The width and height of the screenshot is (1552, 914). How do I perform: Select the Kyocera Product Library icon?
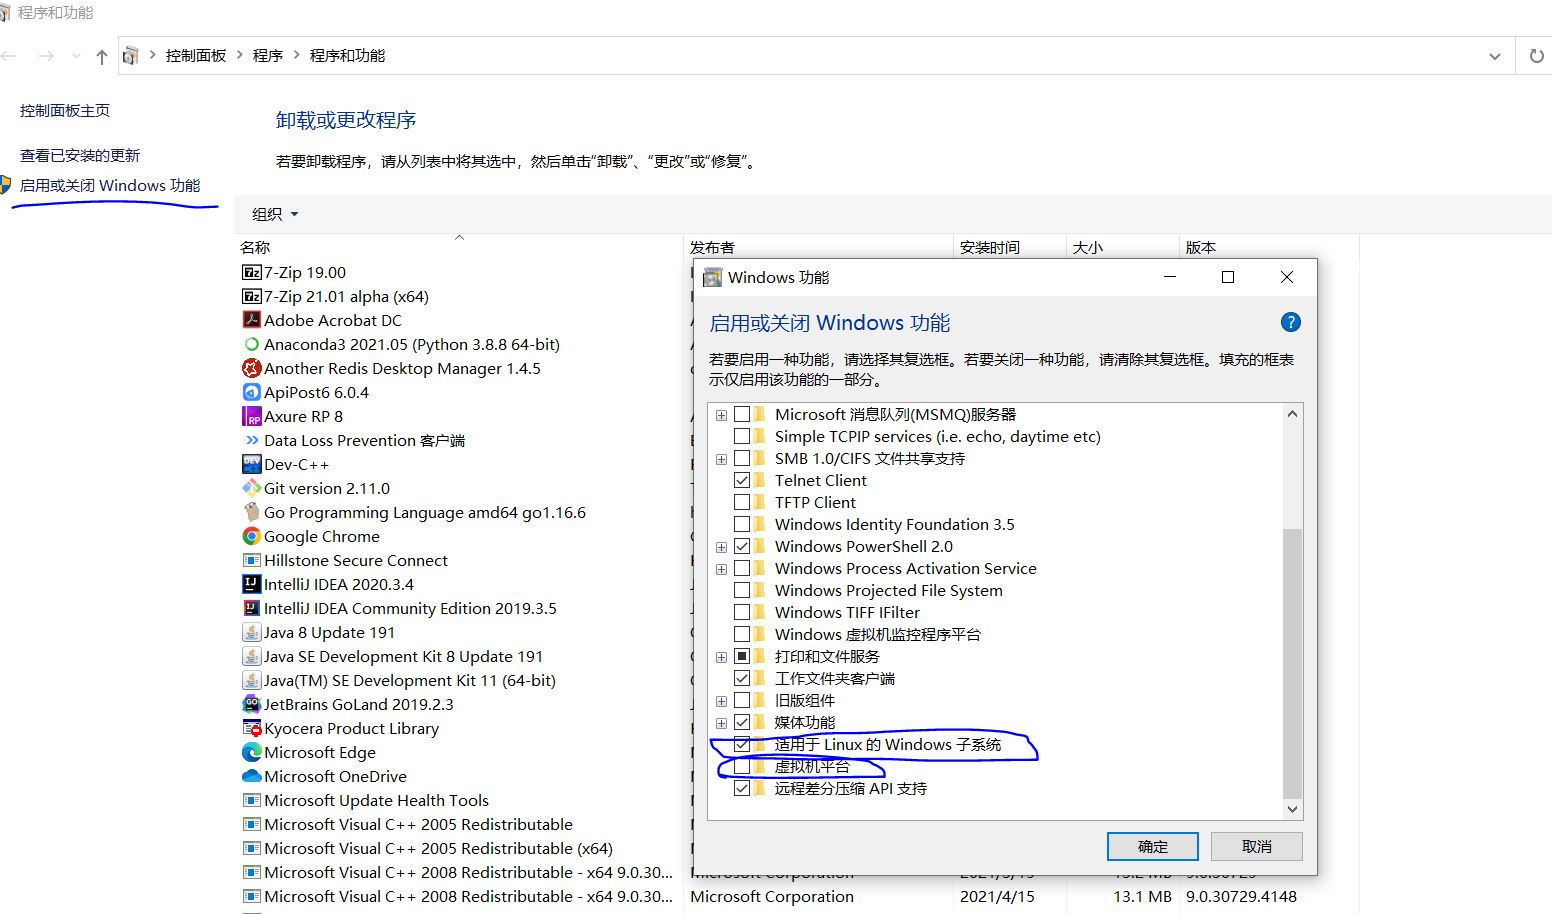coord(252,728)
